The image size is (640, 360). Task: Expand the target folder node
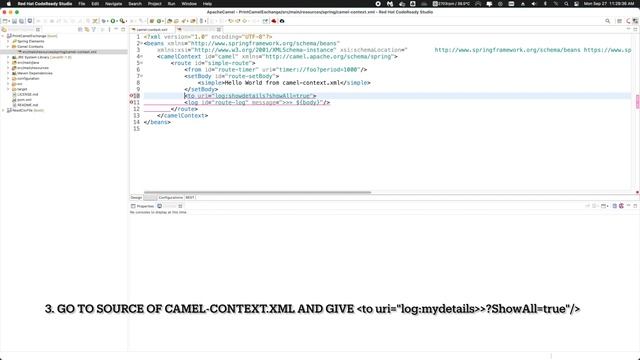click(x=8, y=89)
